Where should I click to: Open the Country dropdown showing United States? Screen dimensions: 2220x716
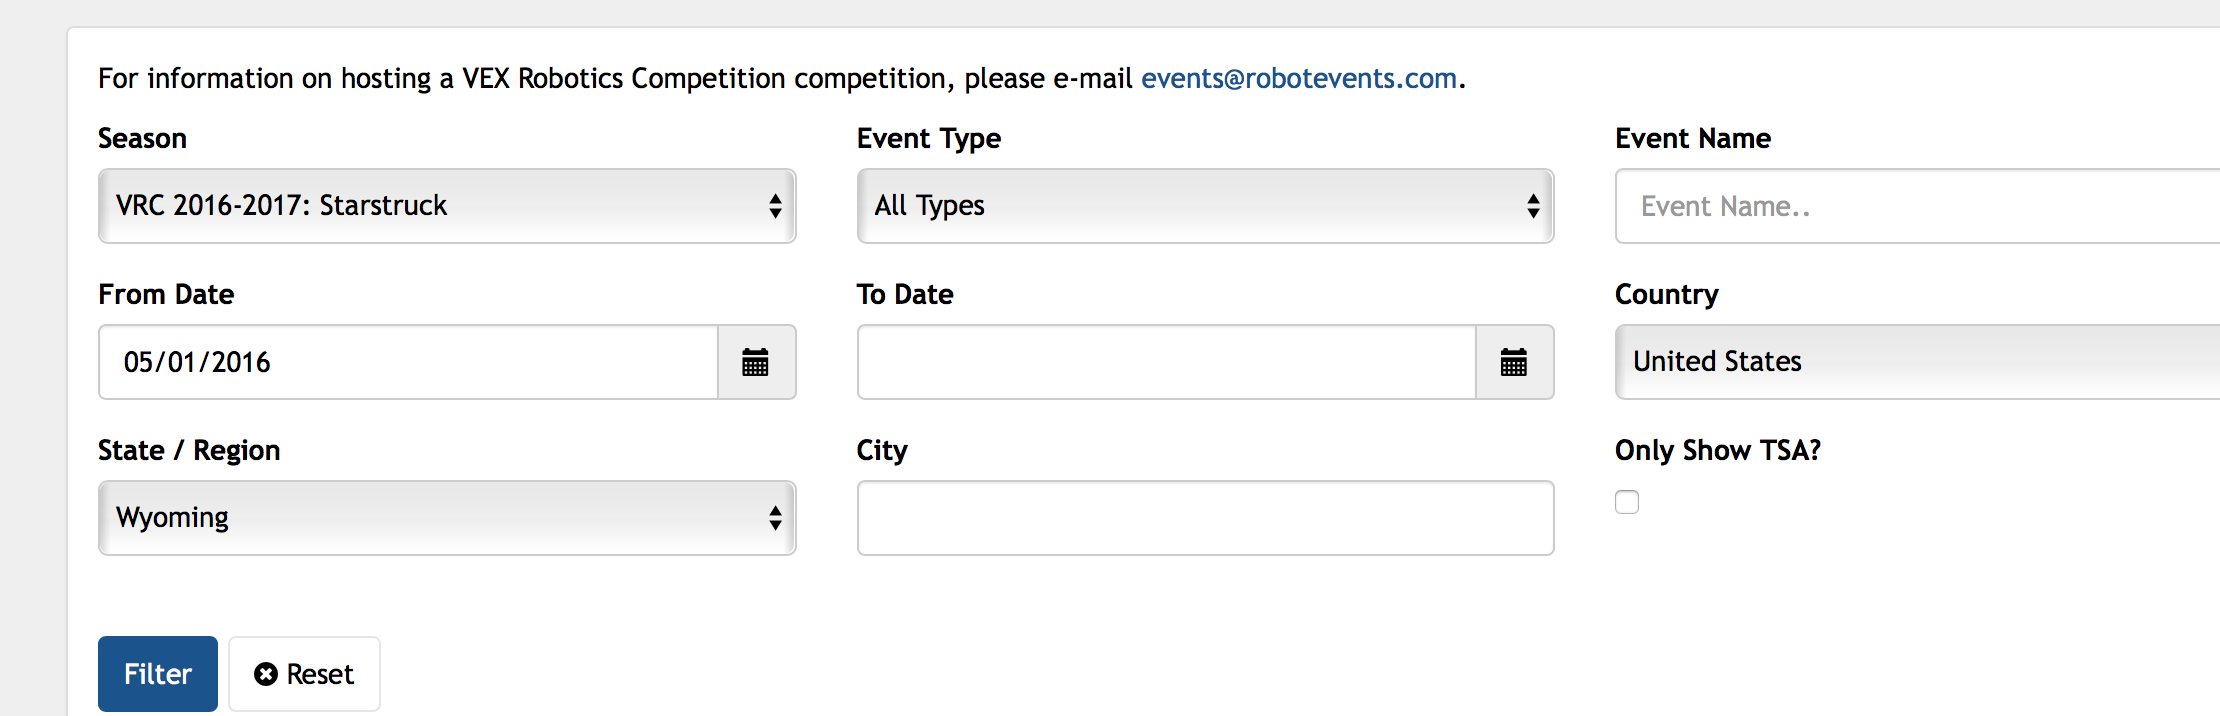click(1918, 362)
